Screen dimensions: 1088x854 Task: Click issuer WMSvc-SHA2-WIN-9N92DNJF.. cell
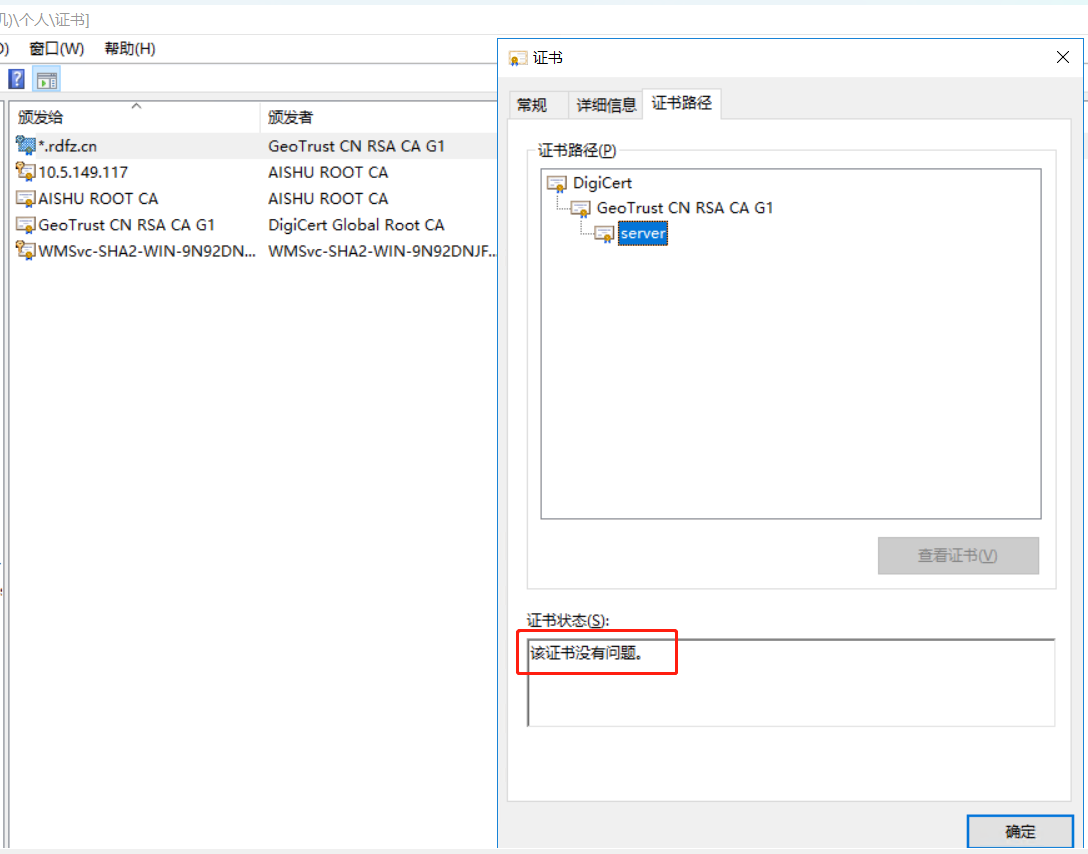(x=382, y=251)
